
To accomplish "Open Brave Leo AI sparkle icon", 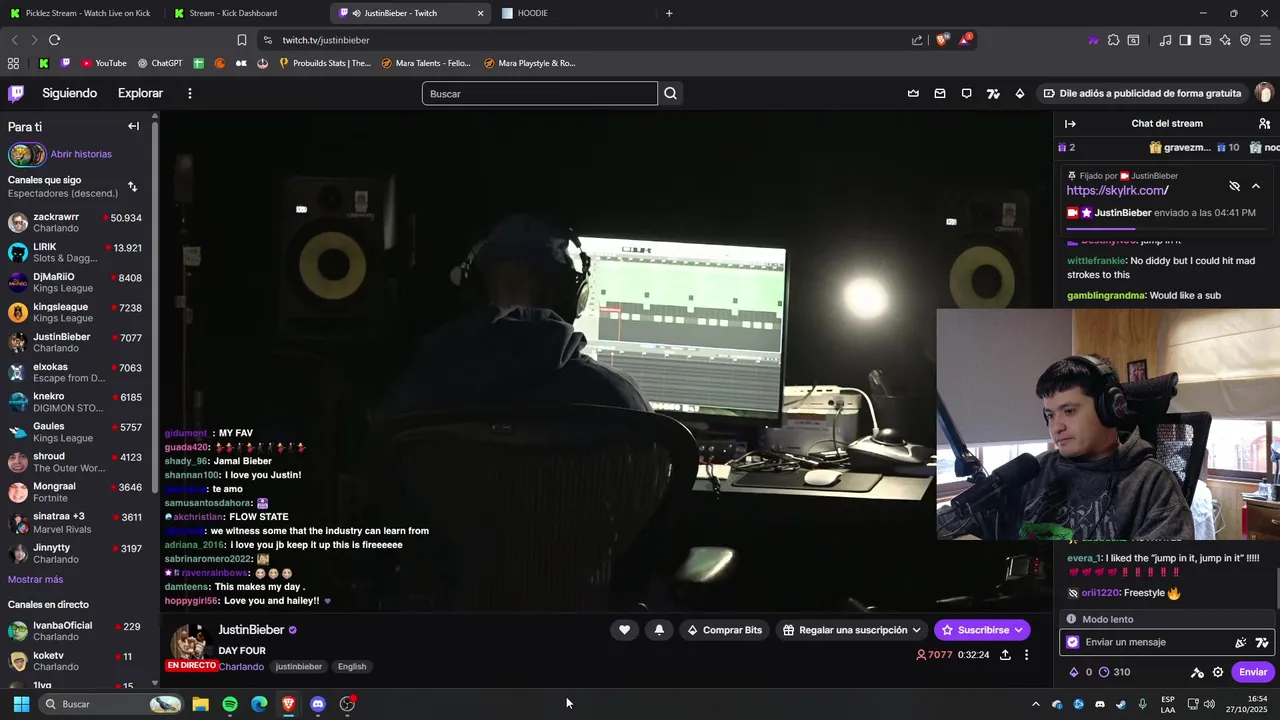I will [1225, 40].
